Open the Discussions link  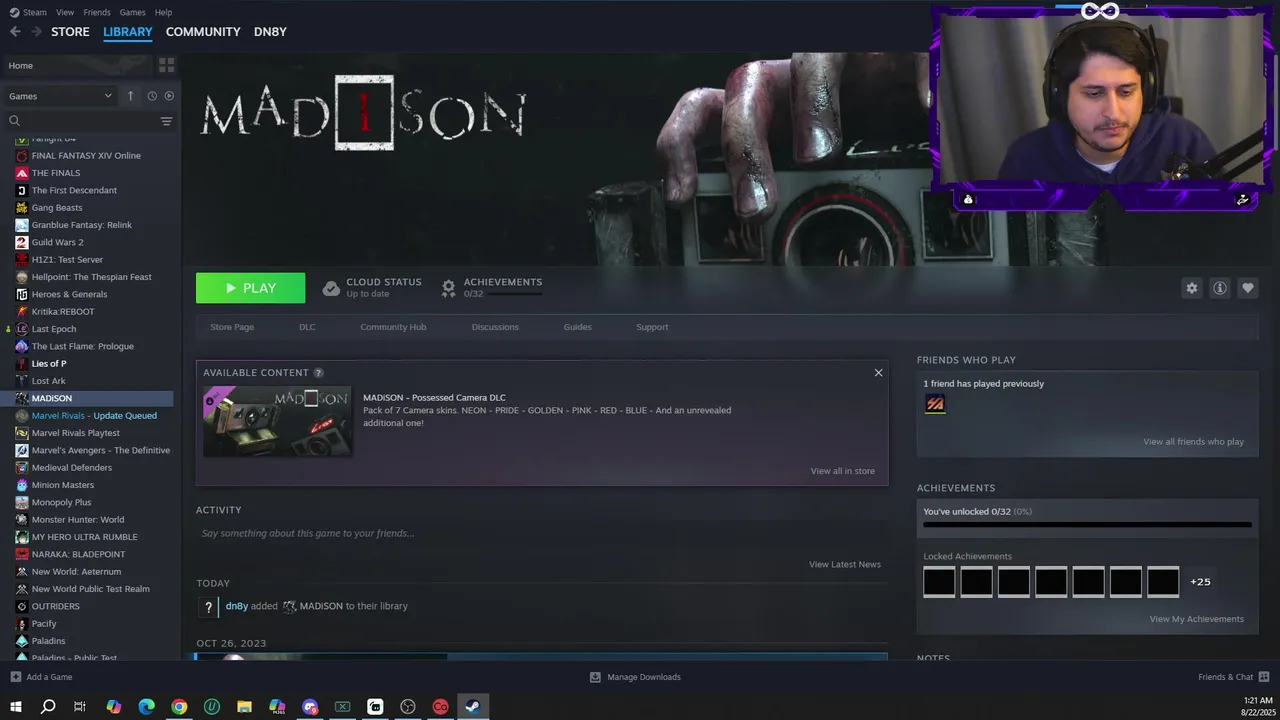[495, 327]
